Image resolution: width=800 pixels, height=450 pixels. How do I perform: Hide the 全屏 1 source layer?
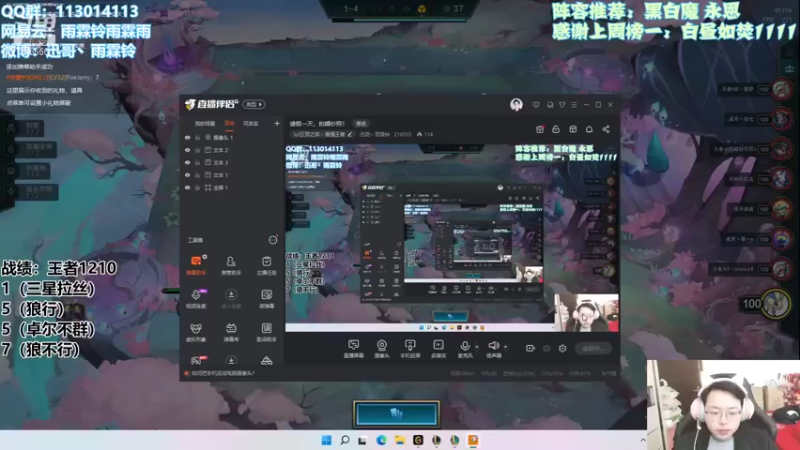187,188
